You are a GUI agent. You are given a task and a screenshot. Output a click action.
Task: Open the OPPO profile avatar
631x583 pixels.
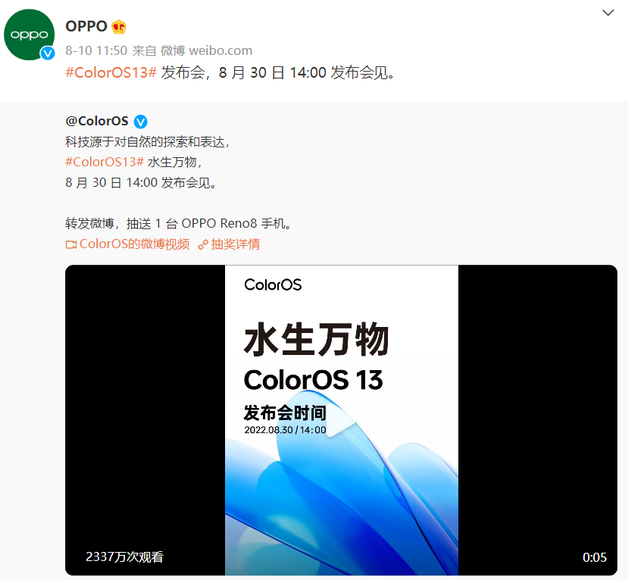tap(29, 35)
